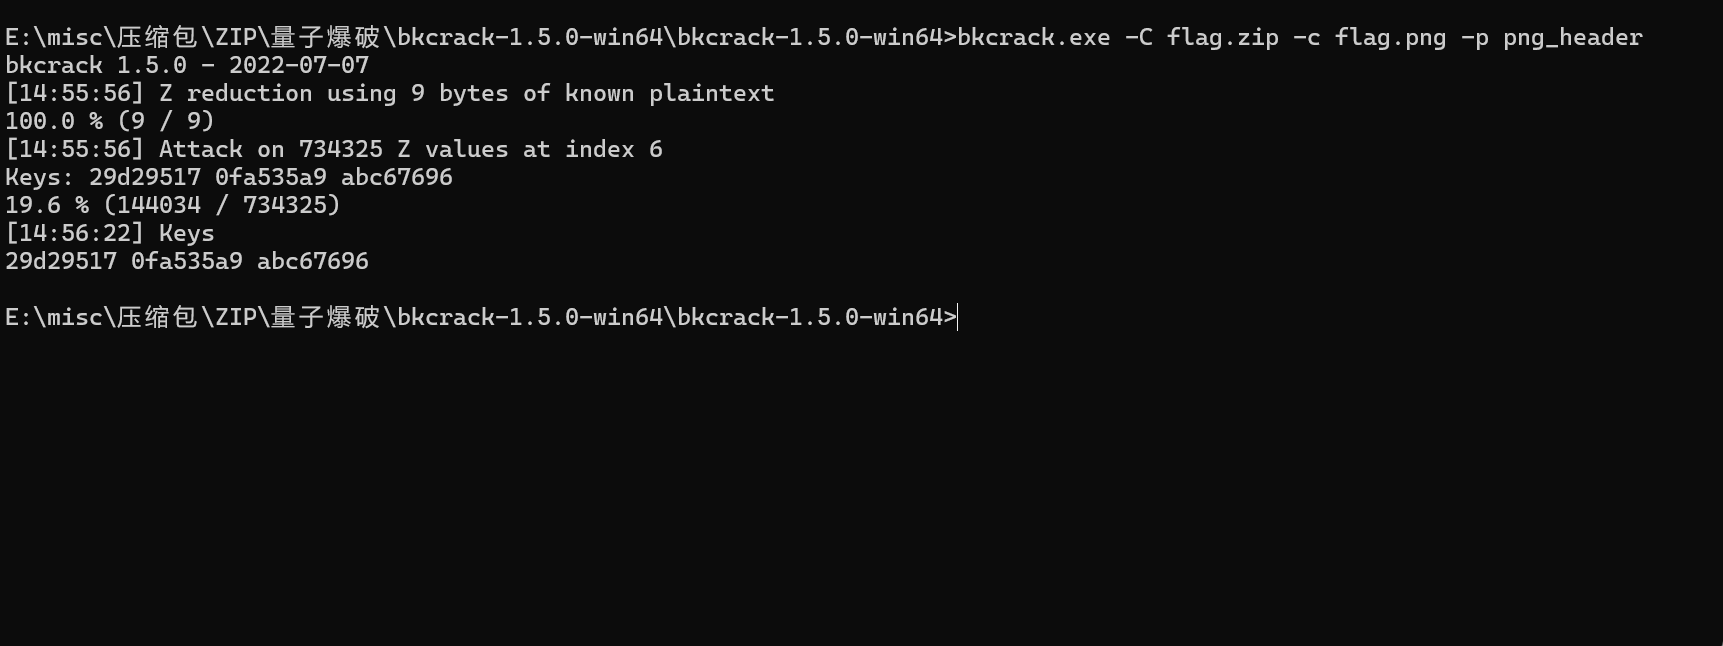Screen dimensions: 1723x646
Task: Click the flag.zip argument in the command
Action: click(1223, 38)
